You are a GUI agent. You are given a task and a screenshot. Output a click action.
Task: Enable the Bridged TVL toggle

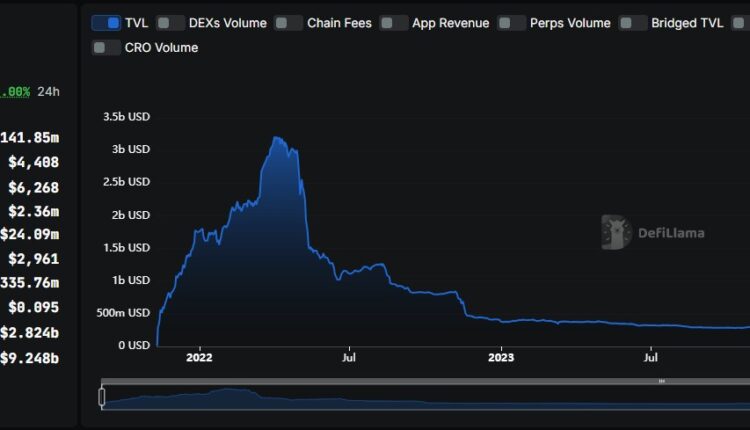(632, 23)
